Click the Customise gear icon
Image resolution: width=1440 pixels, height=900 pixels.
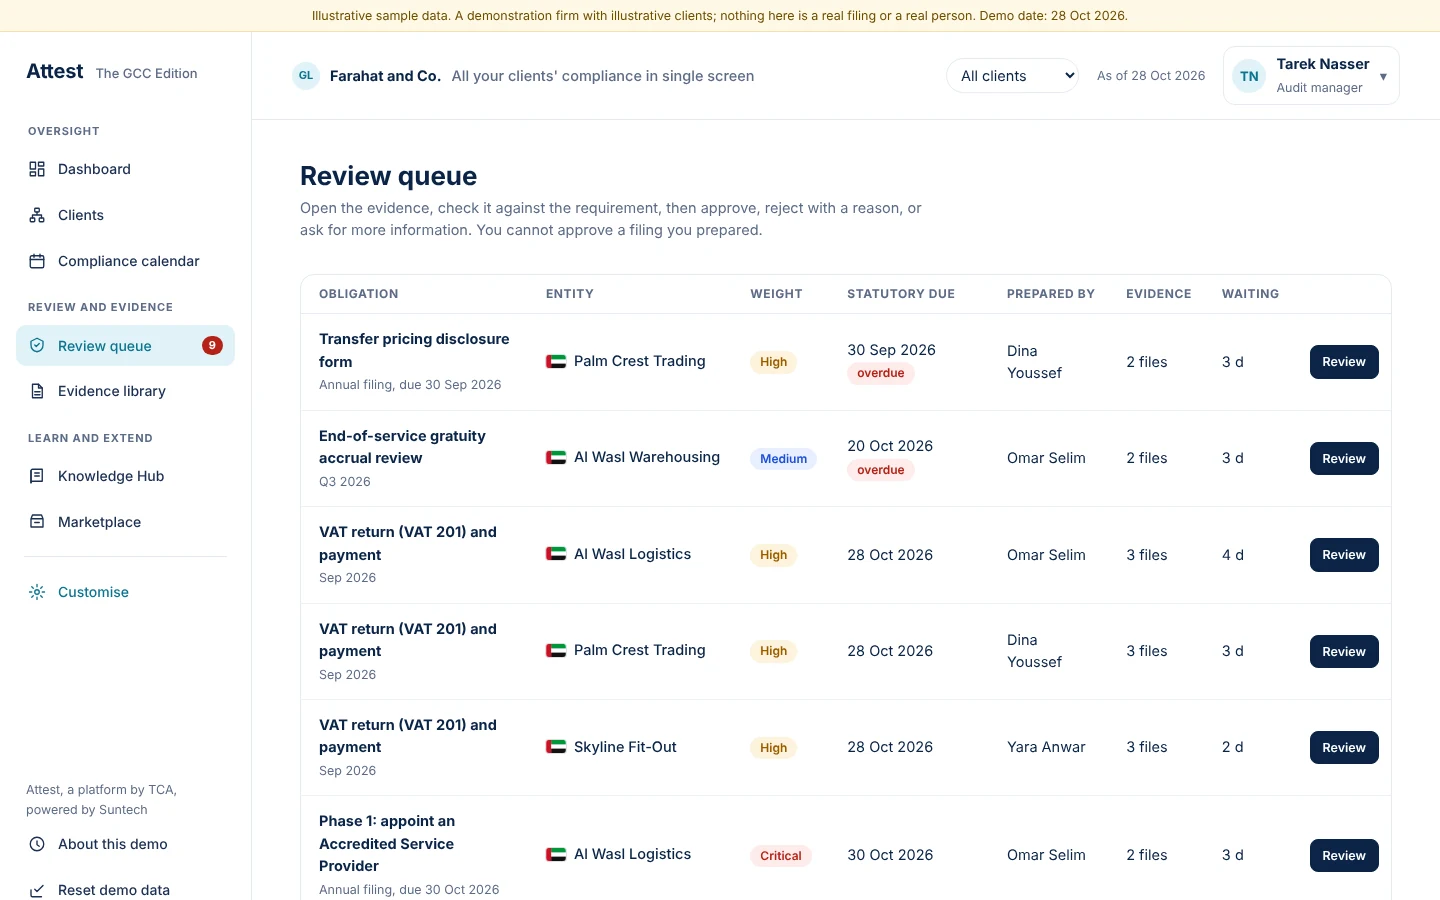tap(37, 592)
